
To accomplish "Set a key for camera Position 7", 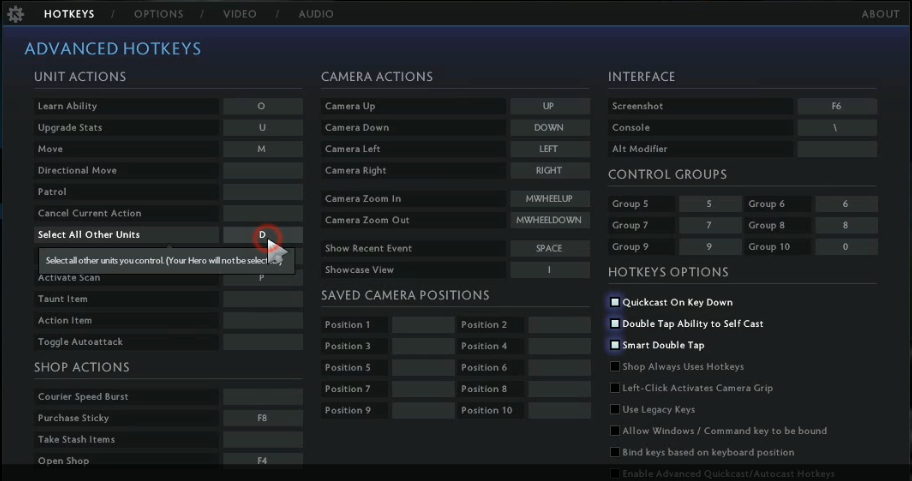I will [423, 389].
